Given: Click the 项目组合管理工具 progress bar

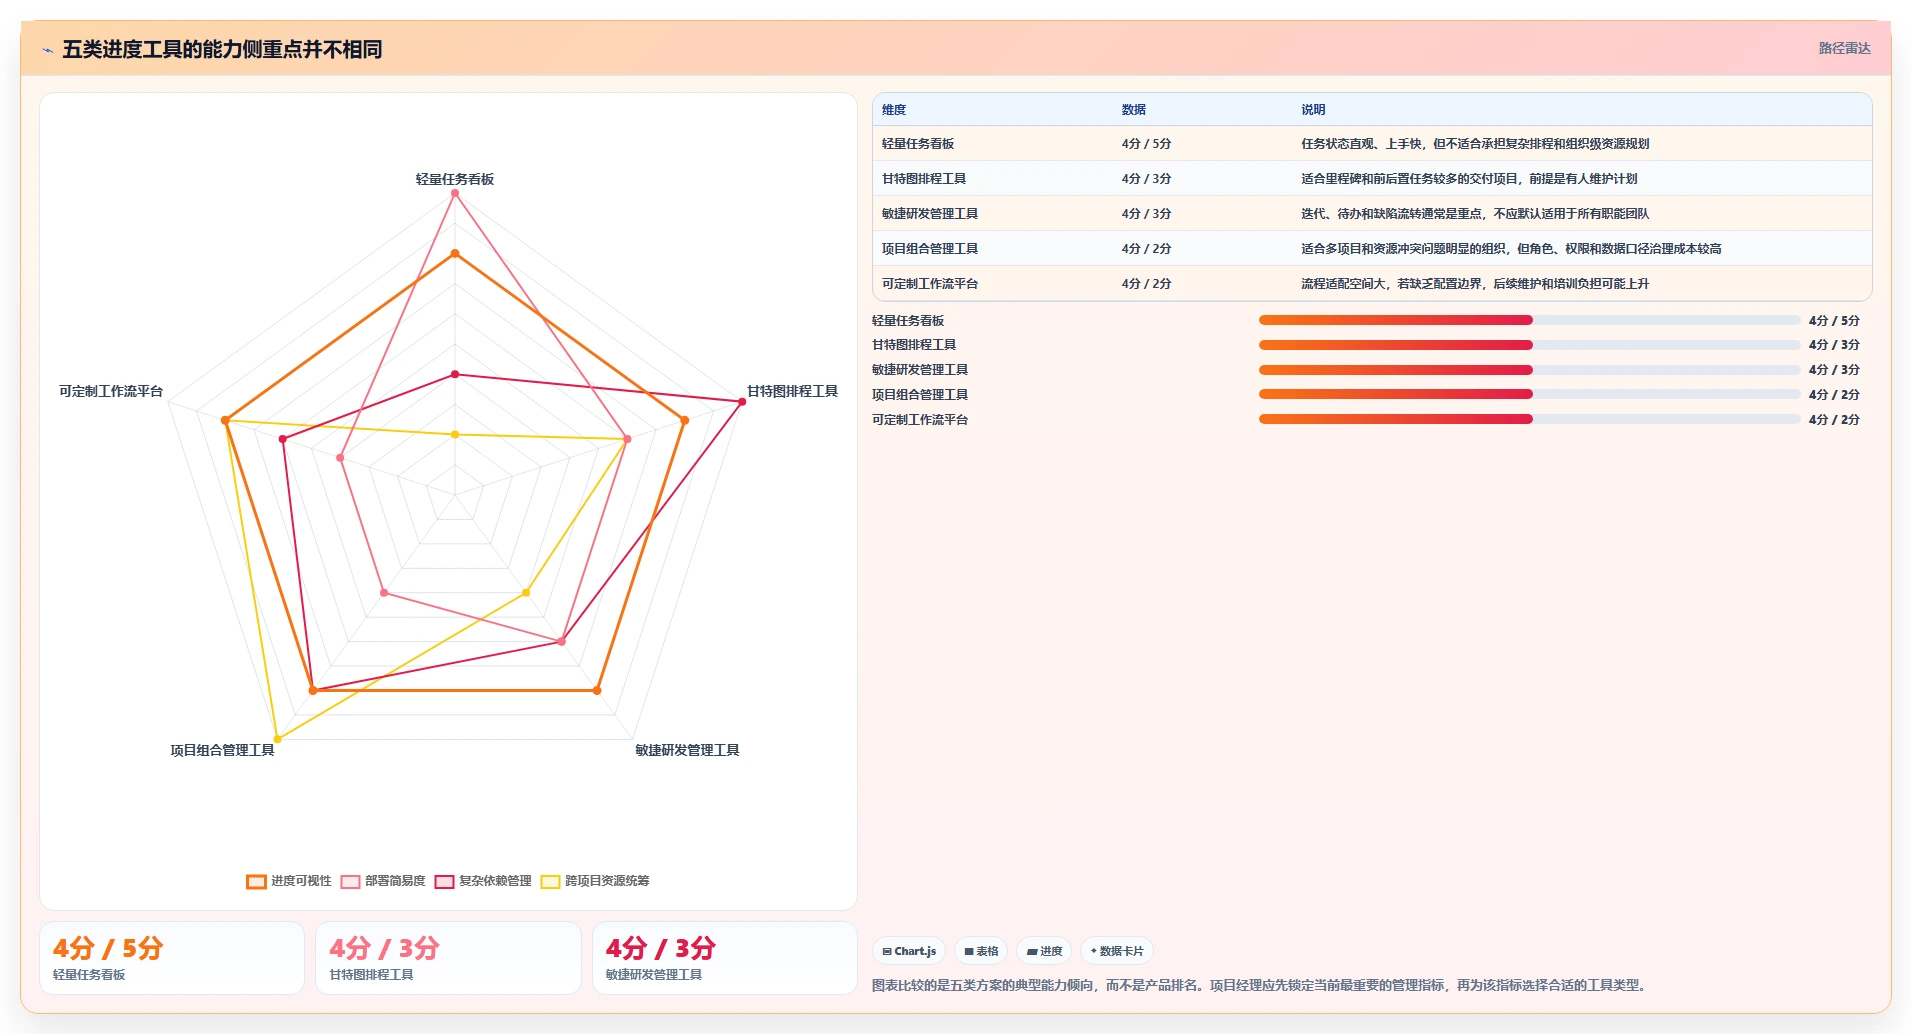Looking at the screenshot, I should pyautogui.click(x=1529, y=394).
